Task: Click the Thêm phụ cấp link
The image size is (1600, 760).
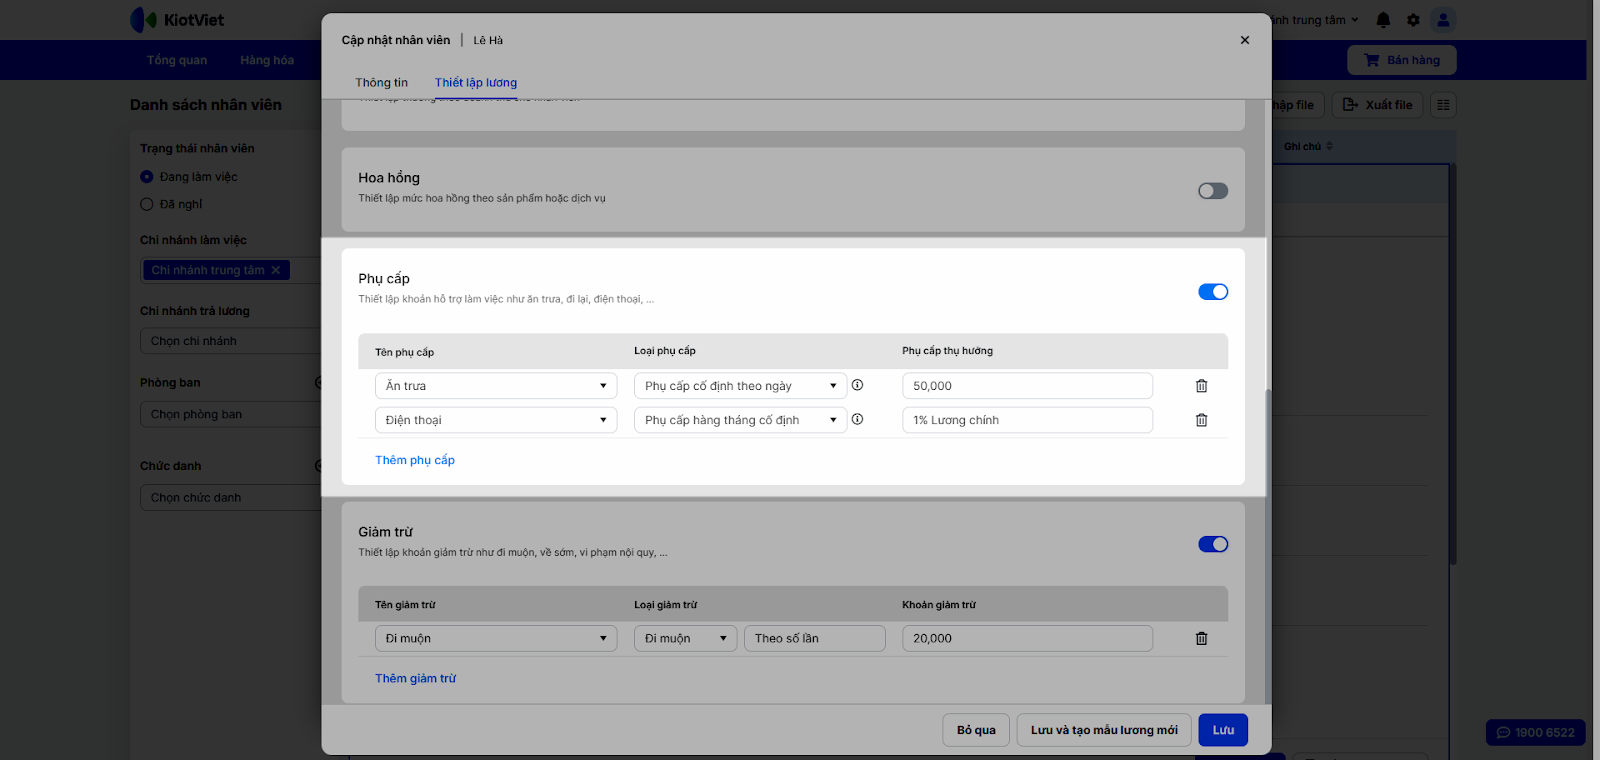Action: (415, 460)
